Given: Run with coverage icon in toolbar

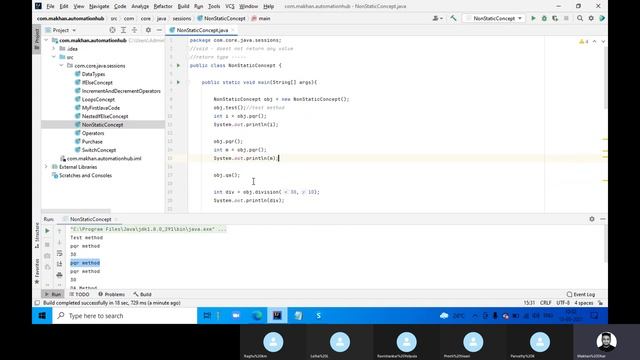Looking at the screenshot, I should click(555, 18).
